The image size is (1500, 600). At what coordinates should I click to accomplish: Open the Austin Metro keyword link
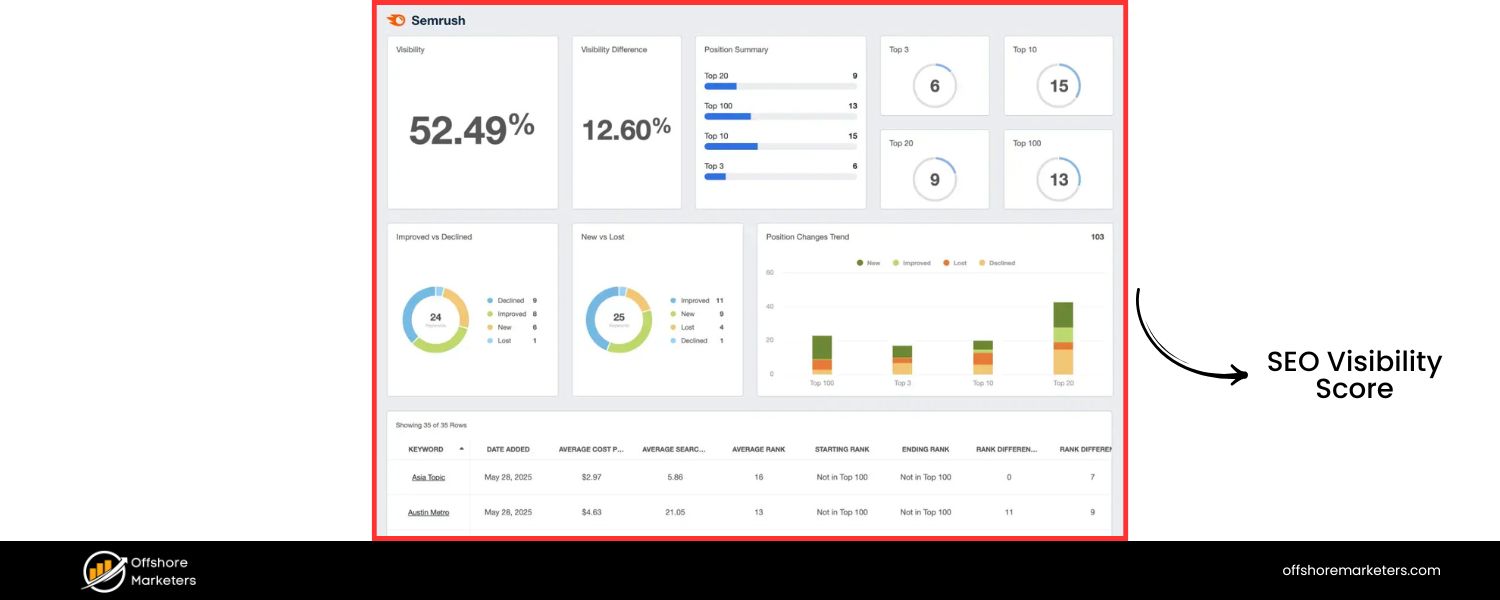click(428, 512)
